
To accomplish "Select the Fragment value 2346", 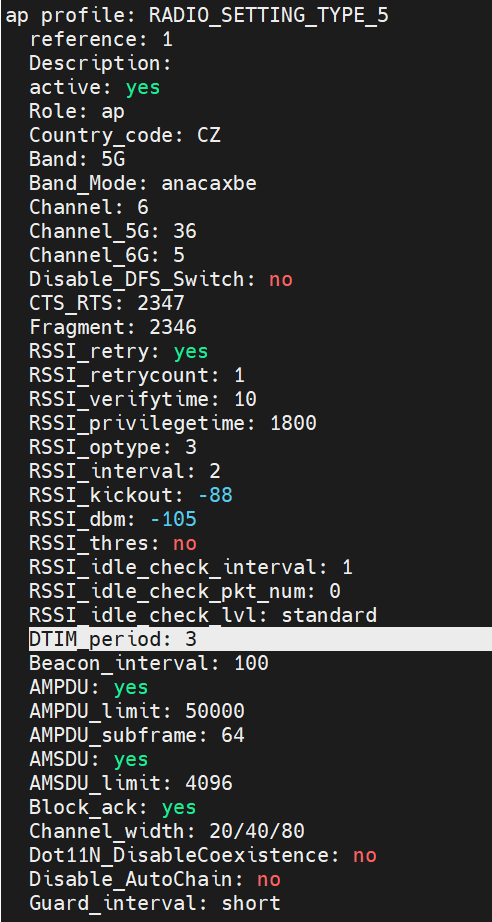I will [173, 328].
